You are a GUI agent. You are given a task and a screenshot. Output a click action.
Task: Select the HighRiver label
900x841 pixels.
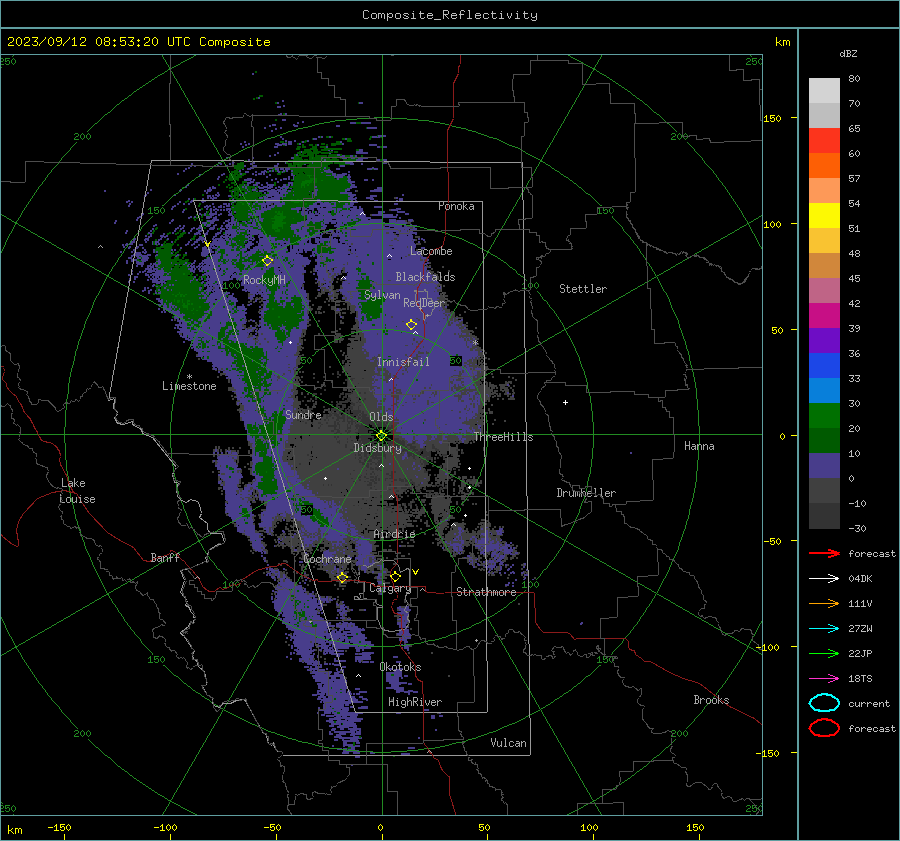414,702
